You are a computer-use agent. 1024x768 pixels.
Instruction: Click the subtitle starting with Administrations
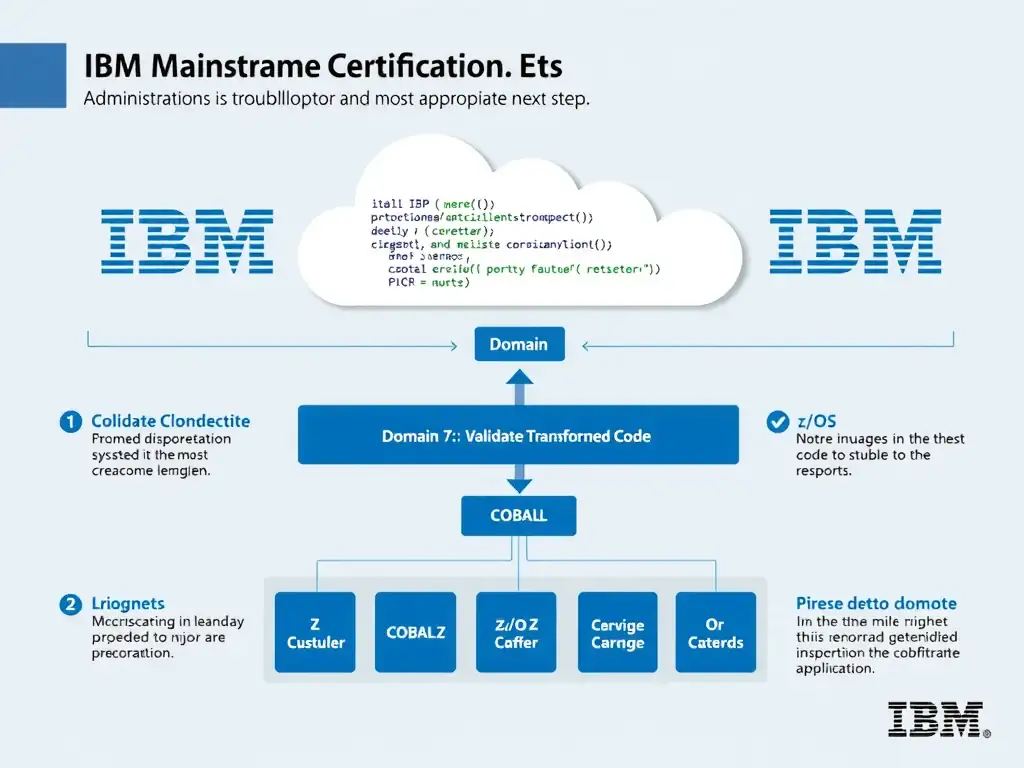coord(336,99)
